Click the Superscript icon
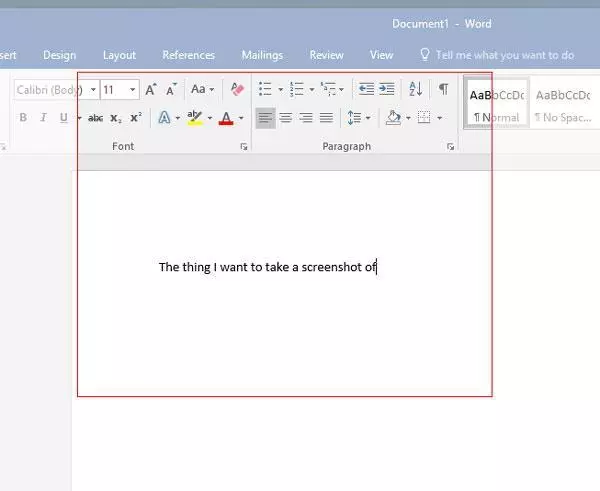The width and height of the screenshot is (600, 491). (136, 118)
